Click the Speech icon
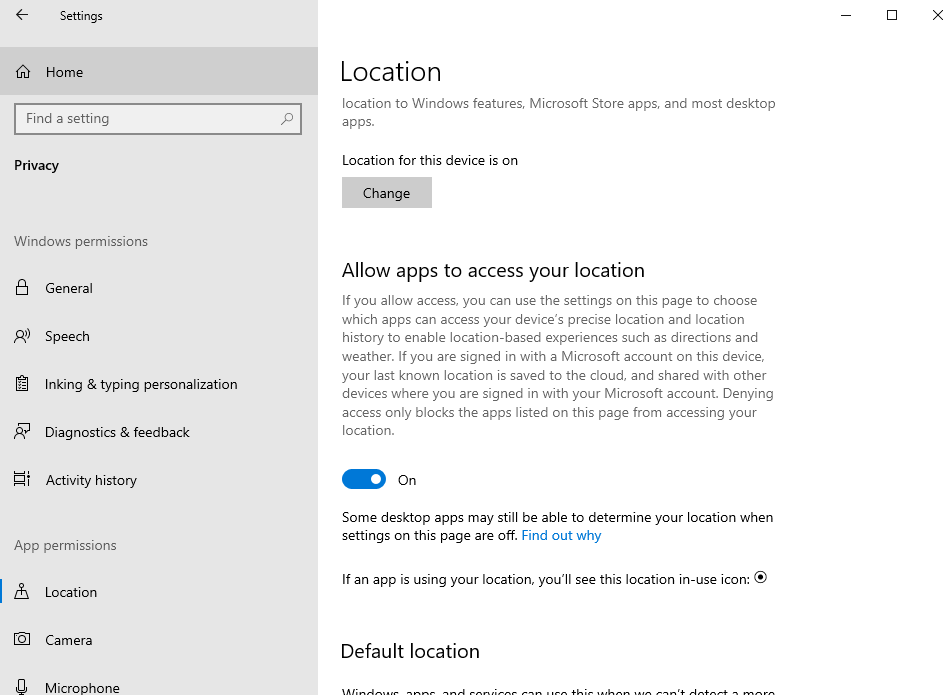 (22, 336)
